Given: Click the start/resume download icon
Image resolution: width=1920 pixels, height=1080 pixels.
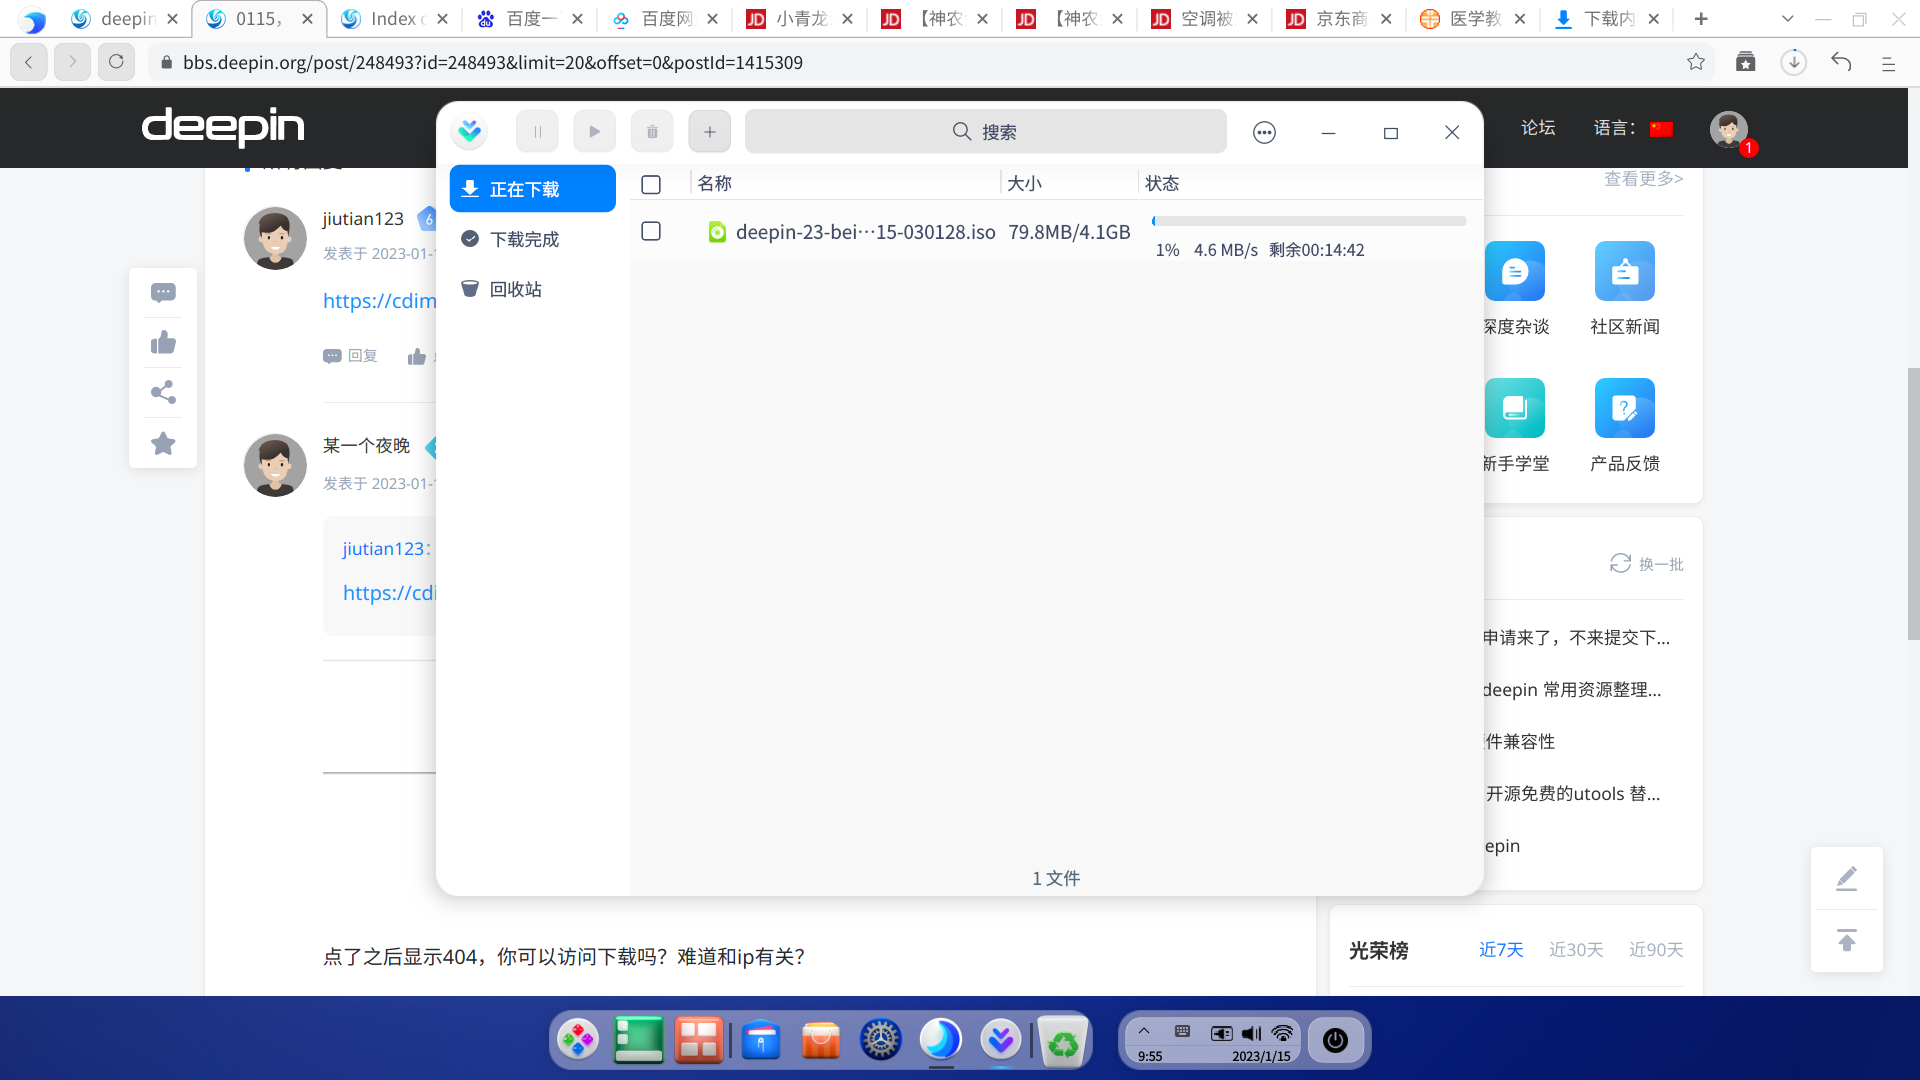Looking at the screenshot, I should pos(594,132).
